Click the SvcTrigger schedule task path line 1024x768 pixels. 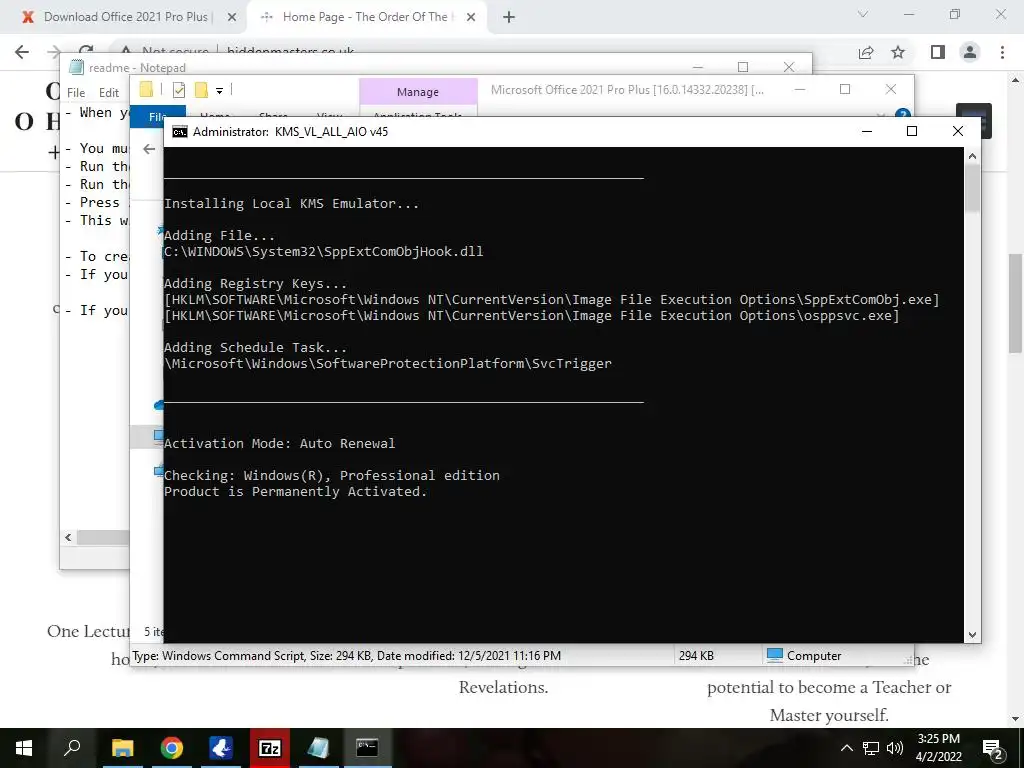(x=388, y=364)
